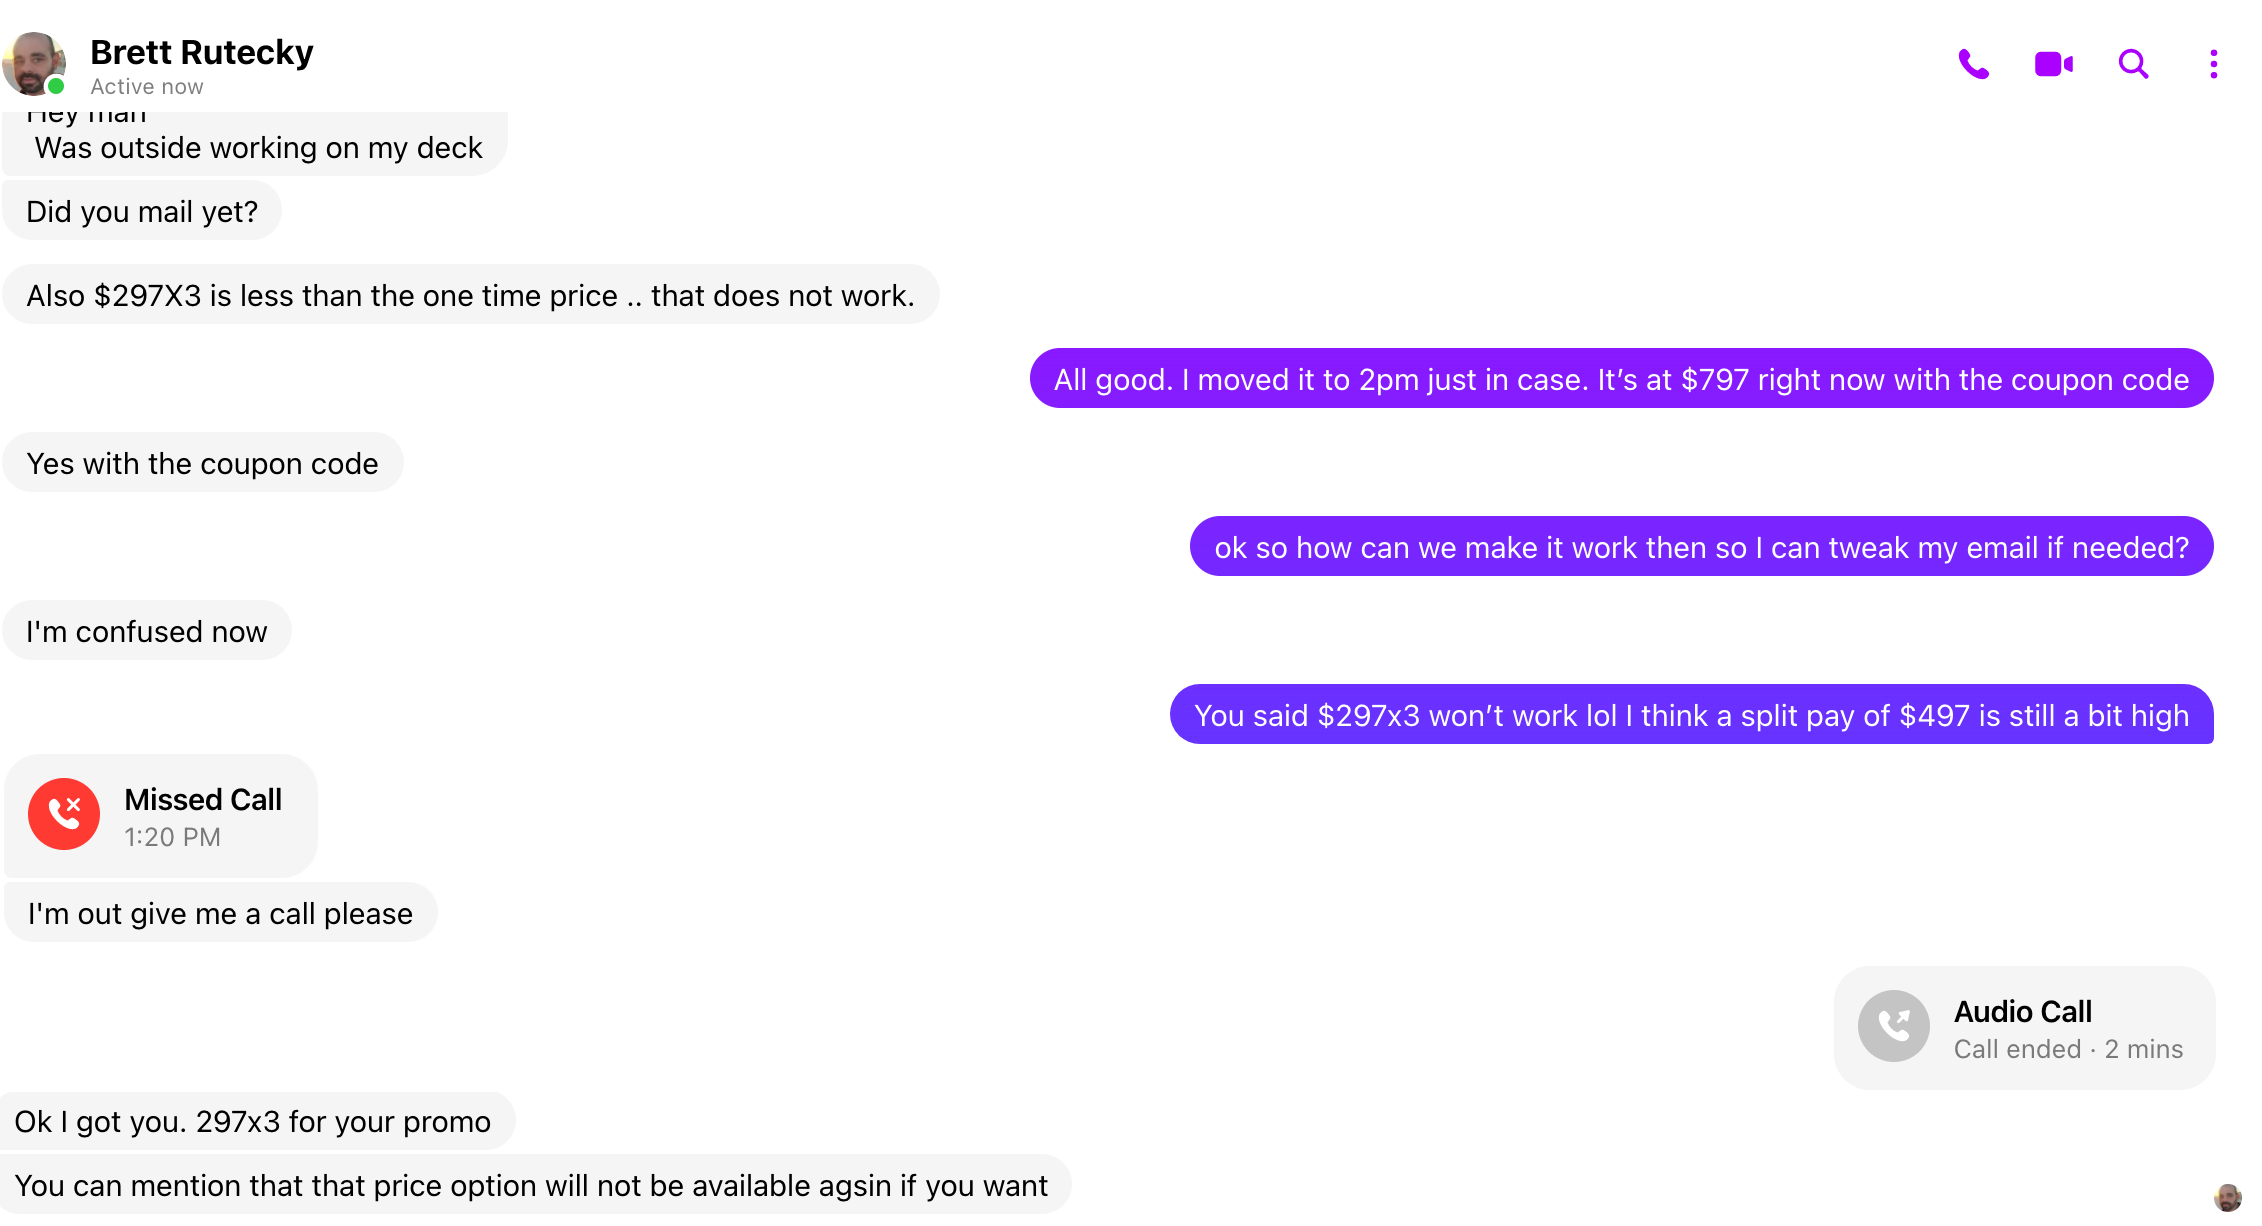Open search in conversation

click(2133, 64)
